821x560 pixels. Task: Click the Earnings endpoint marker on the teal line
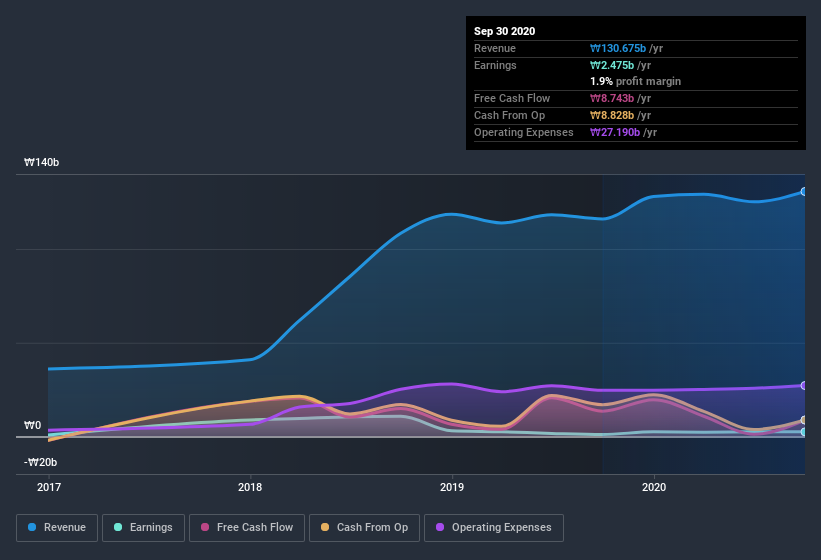pos(803,432)
